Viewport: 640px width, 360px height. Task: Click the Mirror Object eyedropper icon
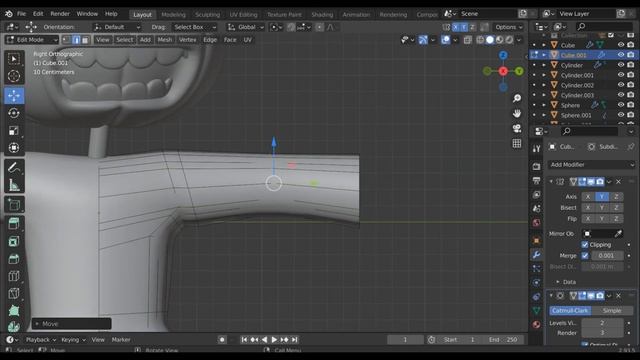[x=618, y=234]
